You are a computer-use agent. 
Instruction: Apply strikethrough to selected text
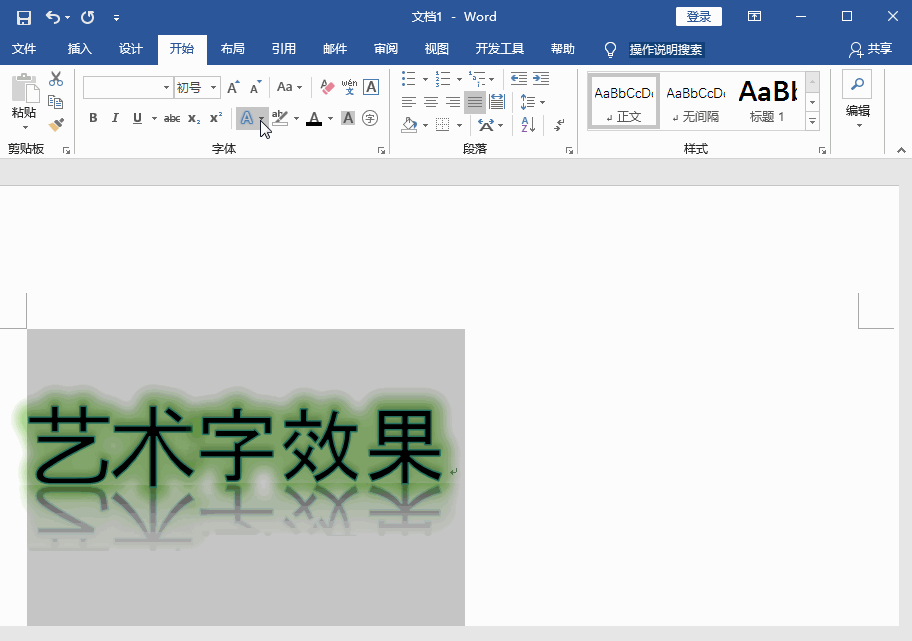click(x=171, y=117)
